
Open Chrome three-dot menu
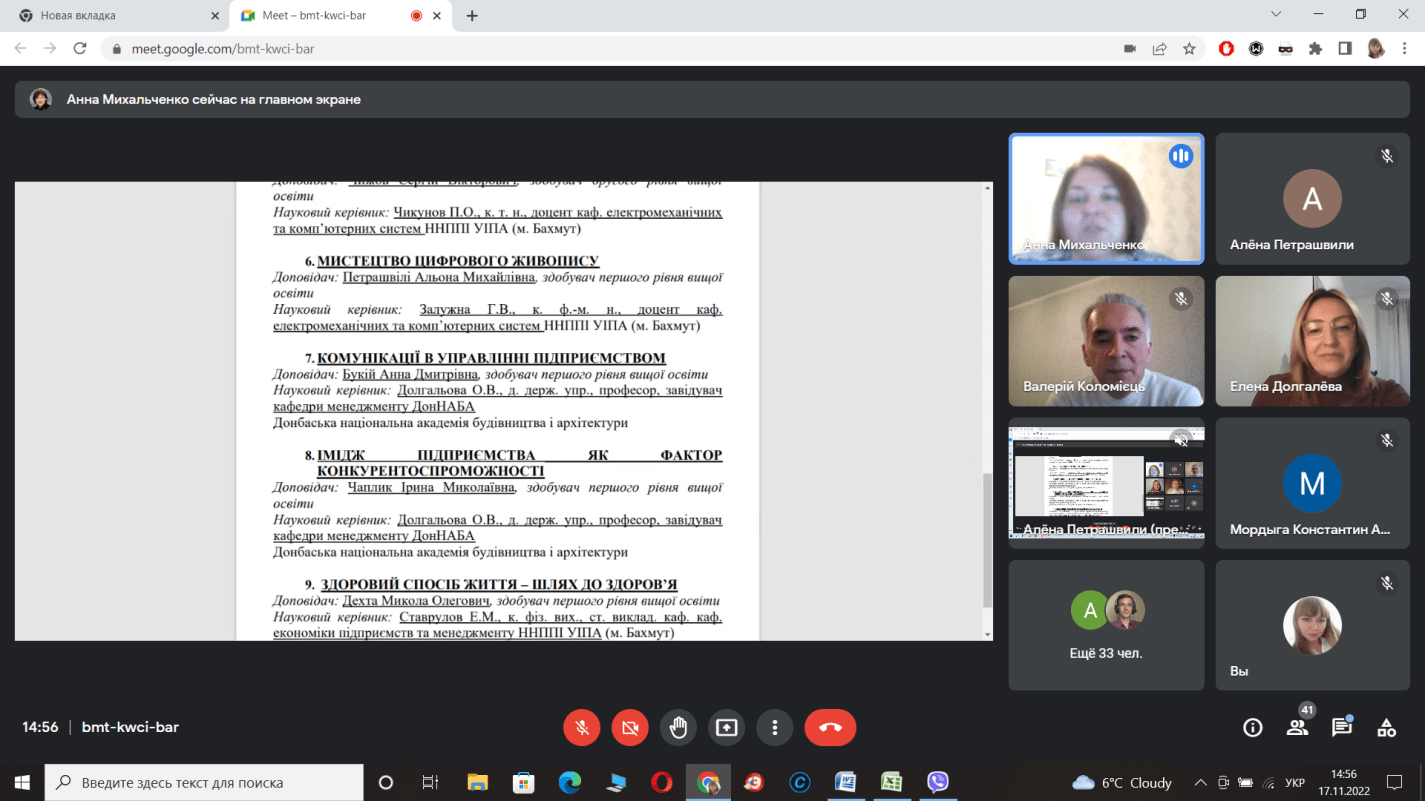click(1405, 48)
